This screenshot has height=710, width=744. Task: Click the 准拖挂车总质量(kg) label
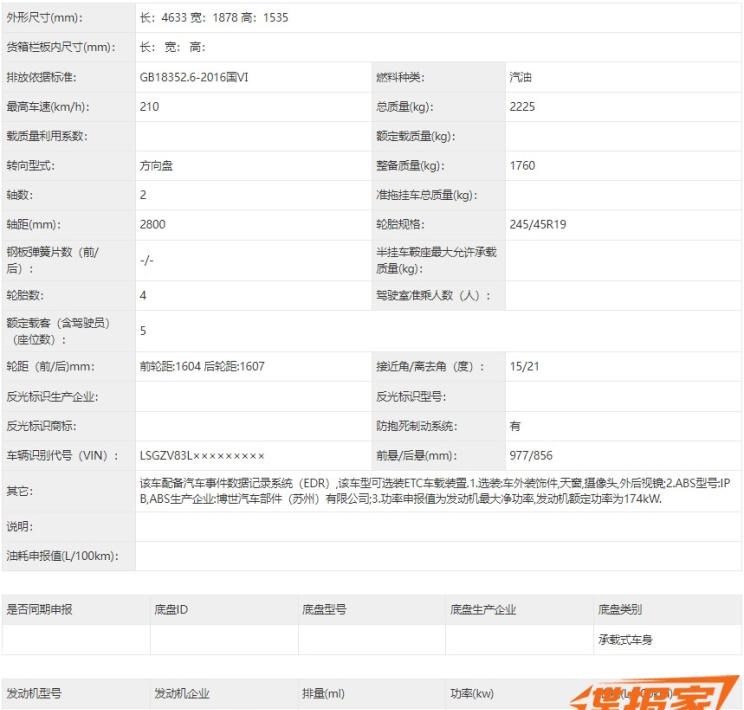[427, 195]
